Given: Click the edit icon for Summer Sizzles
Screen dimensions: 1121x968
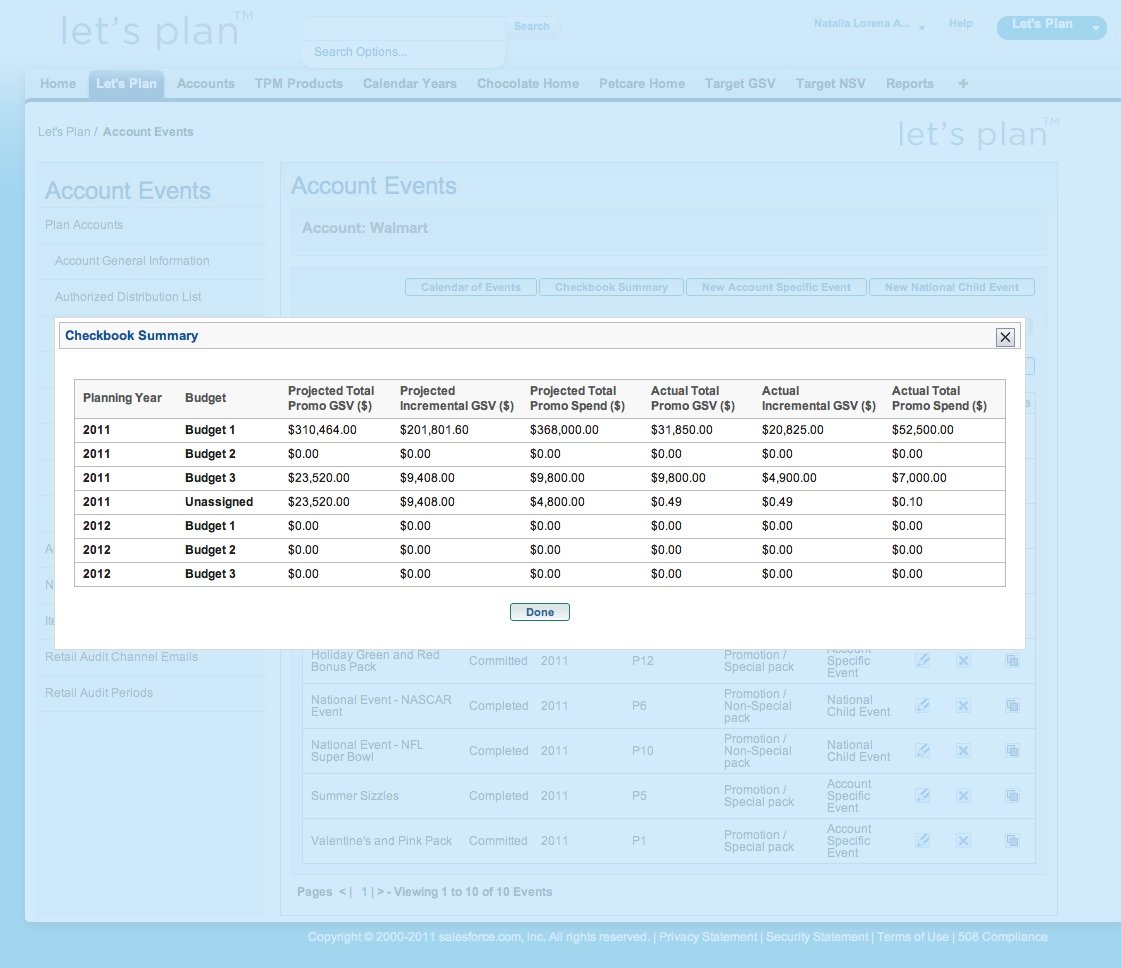Looking at the screenshot, I should click(x=923, y=796).
